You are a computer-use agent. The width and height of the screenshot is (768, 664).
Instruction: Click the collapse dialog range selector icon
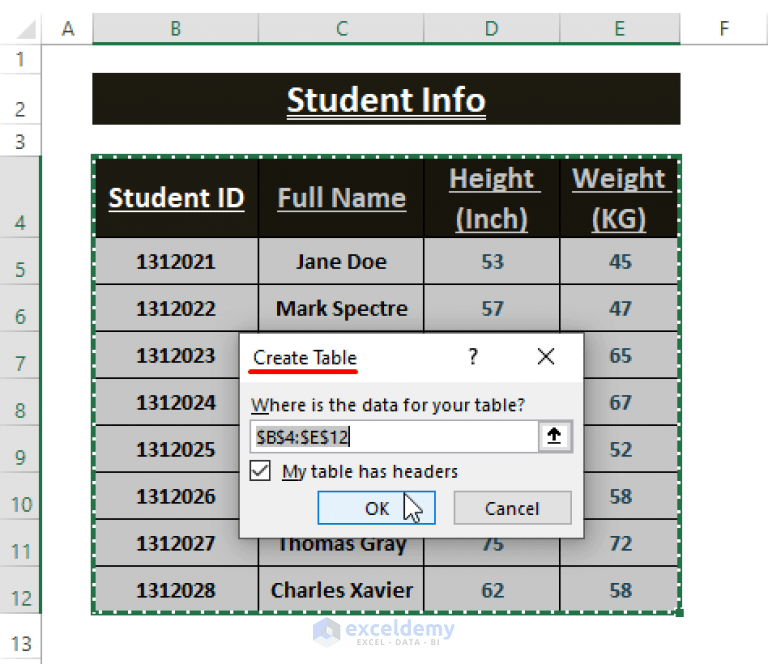[554, 436]
